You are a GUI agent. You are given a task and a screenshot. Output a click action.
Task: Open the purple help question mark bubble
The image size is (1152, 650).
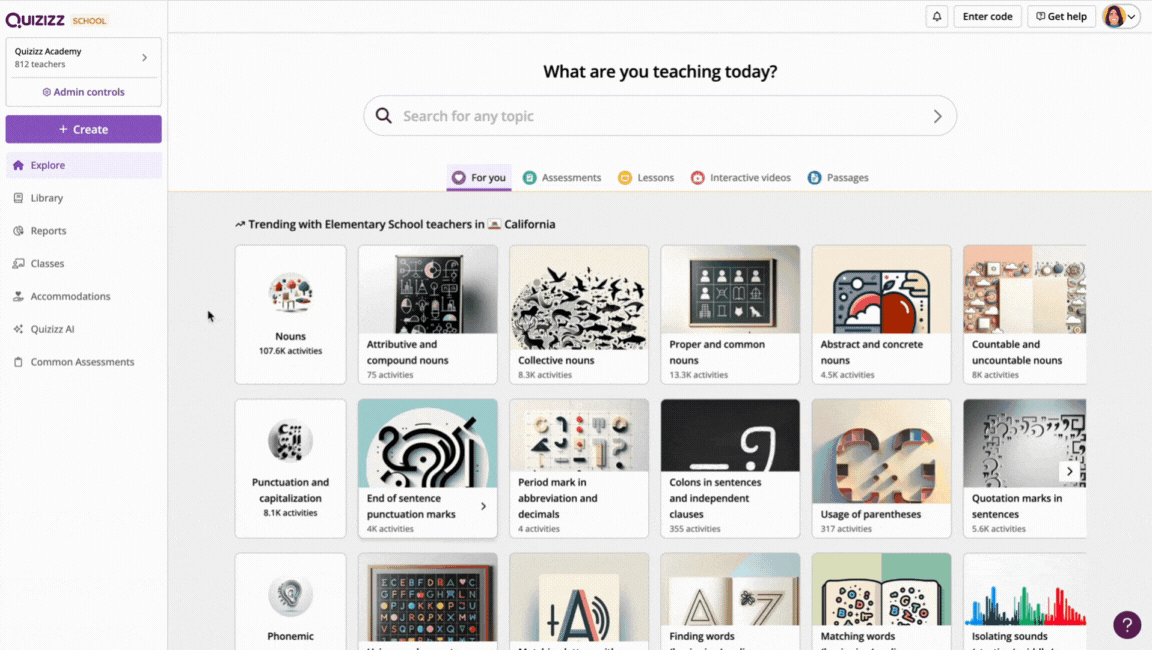tap(1127, 624)
